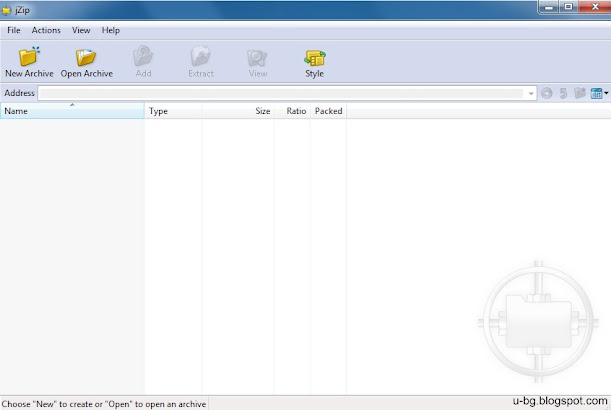Click the jZip title bar app icon

pyautogui.click(x=7, y=10)
